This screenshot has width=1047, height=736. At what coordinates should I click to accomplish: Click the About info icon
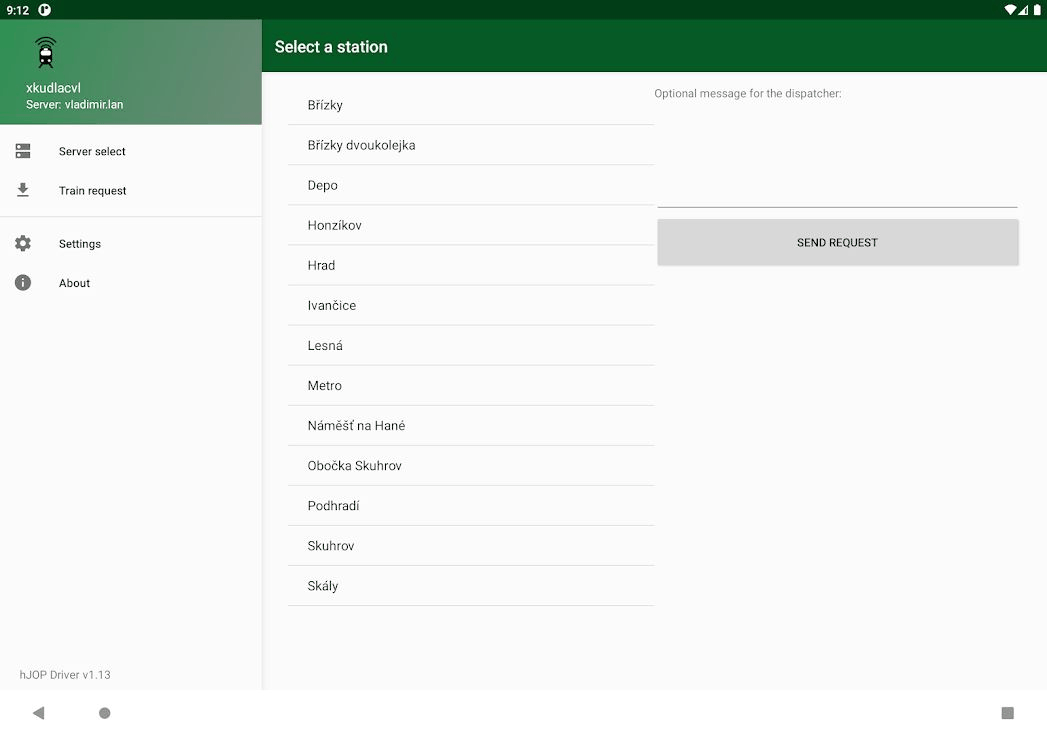(x=22, y=283)
